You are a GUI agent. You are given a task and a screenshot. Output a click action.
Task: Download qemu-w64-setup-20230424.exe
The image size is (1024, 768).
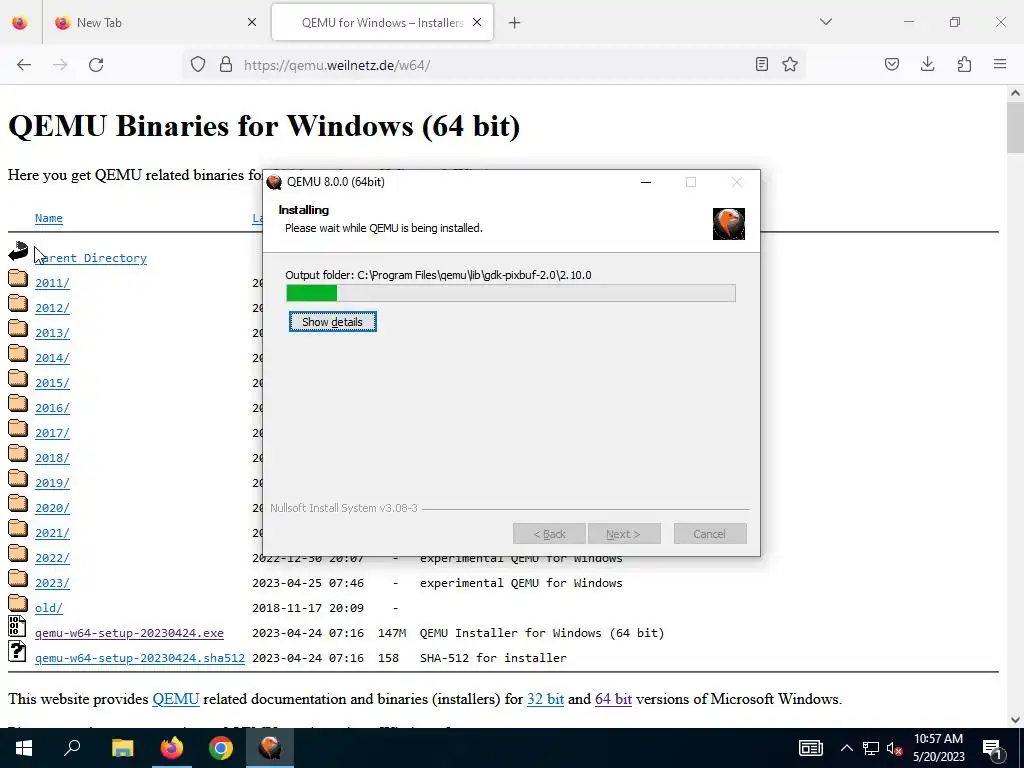coord(129,633)
